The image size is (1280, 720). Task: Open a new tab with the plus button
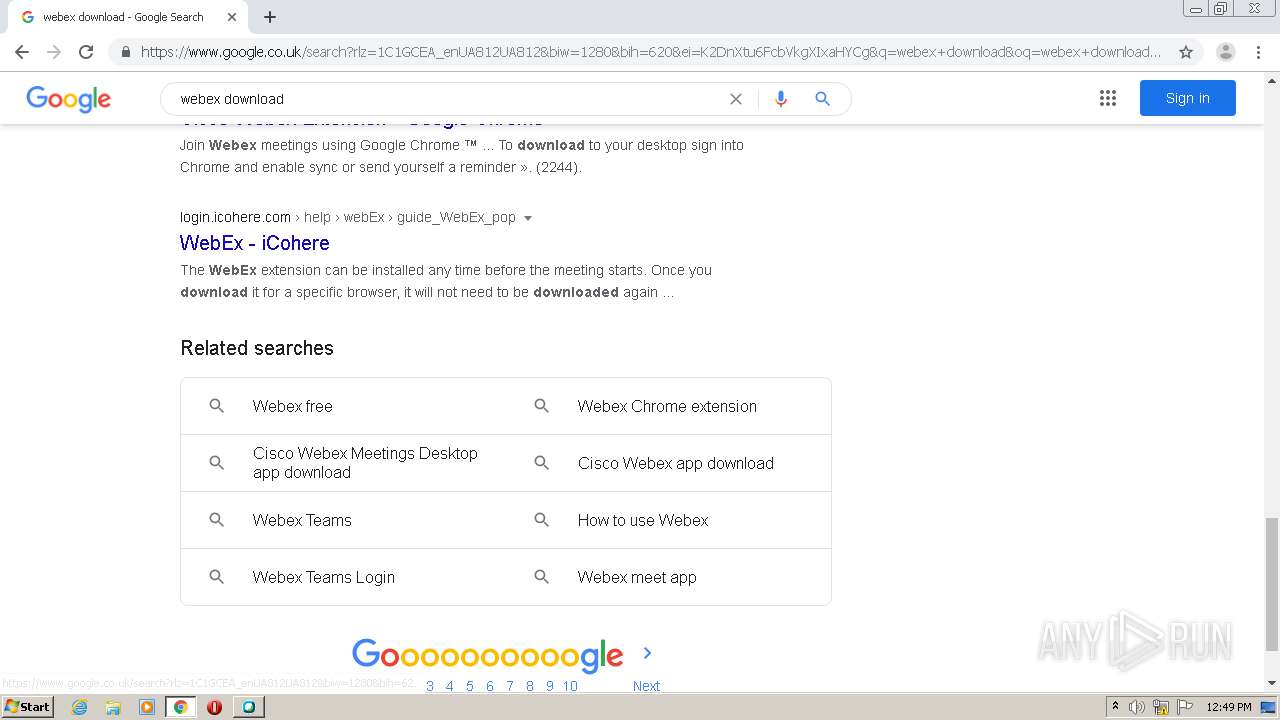click(270, 17)
